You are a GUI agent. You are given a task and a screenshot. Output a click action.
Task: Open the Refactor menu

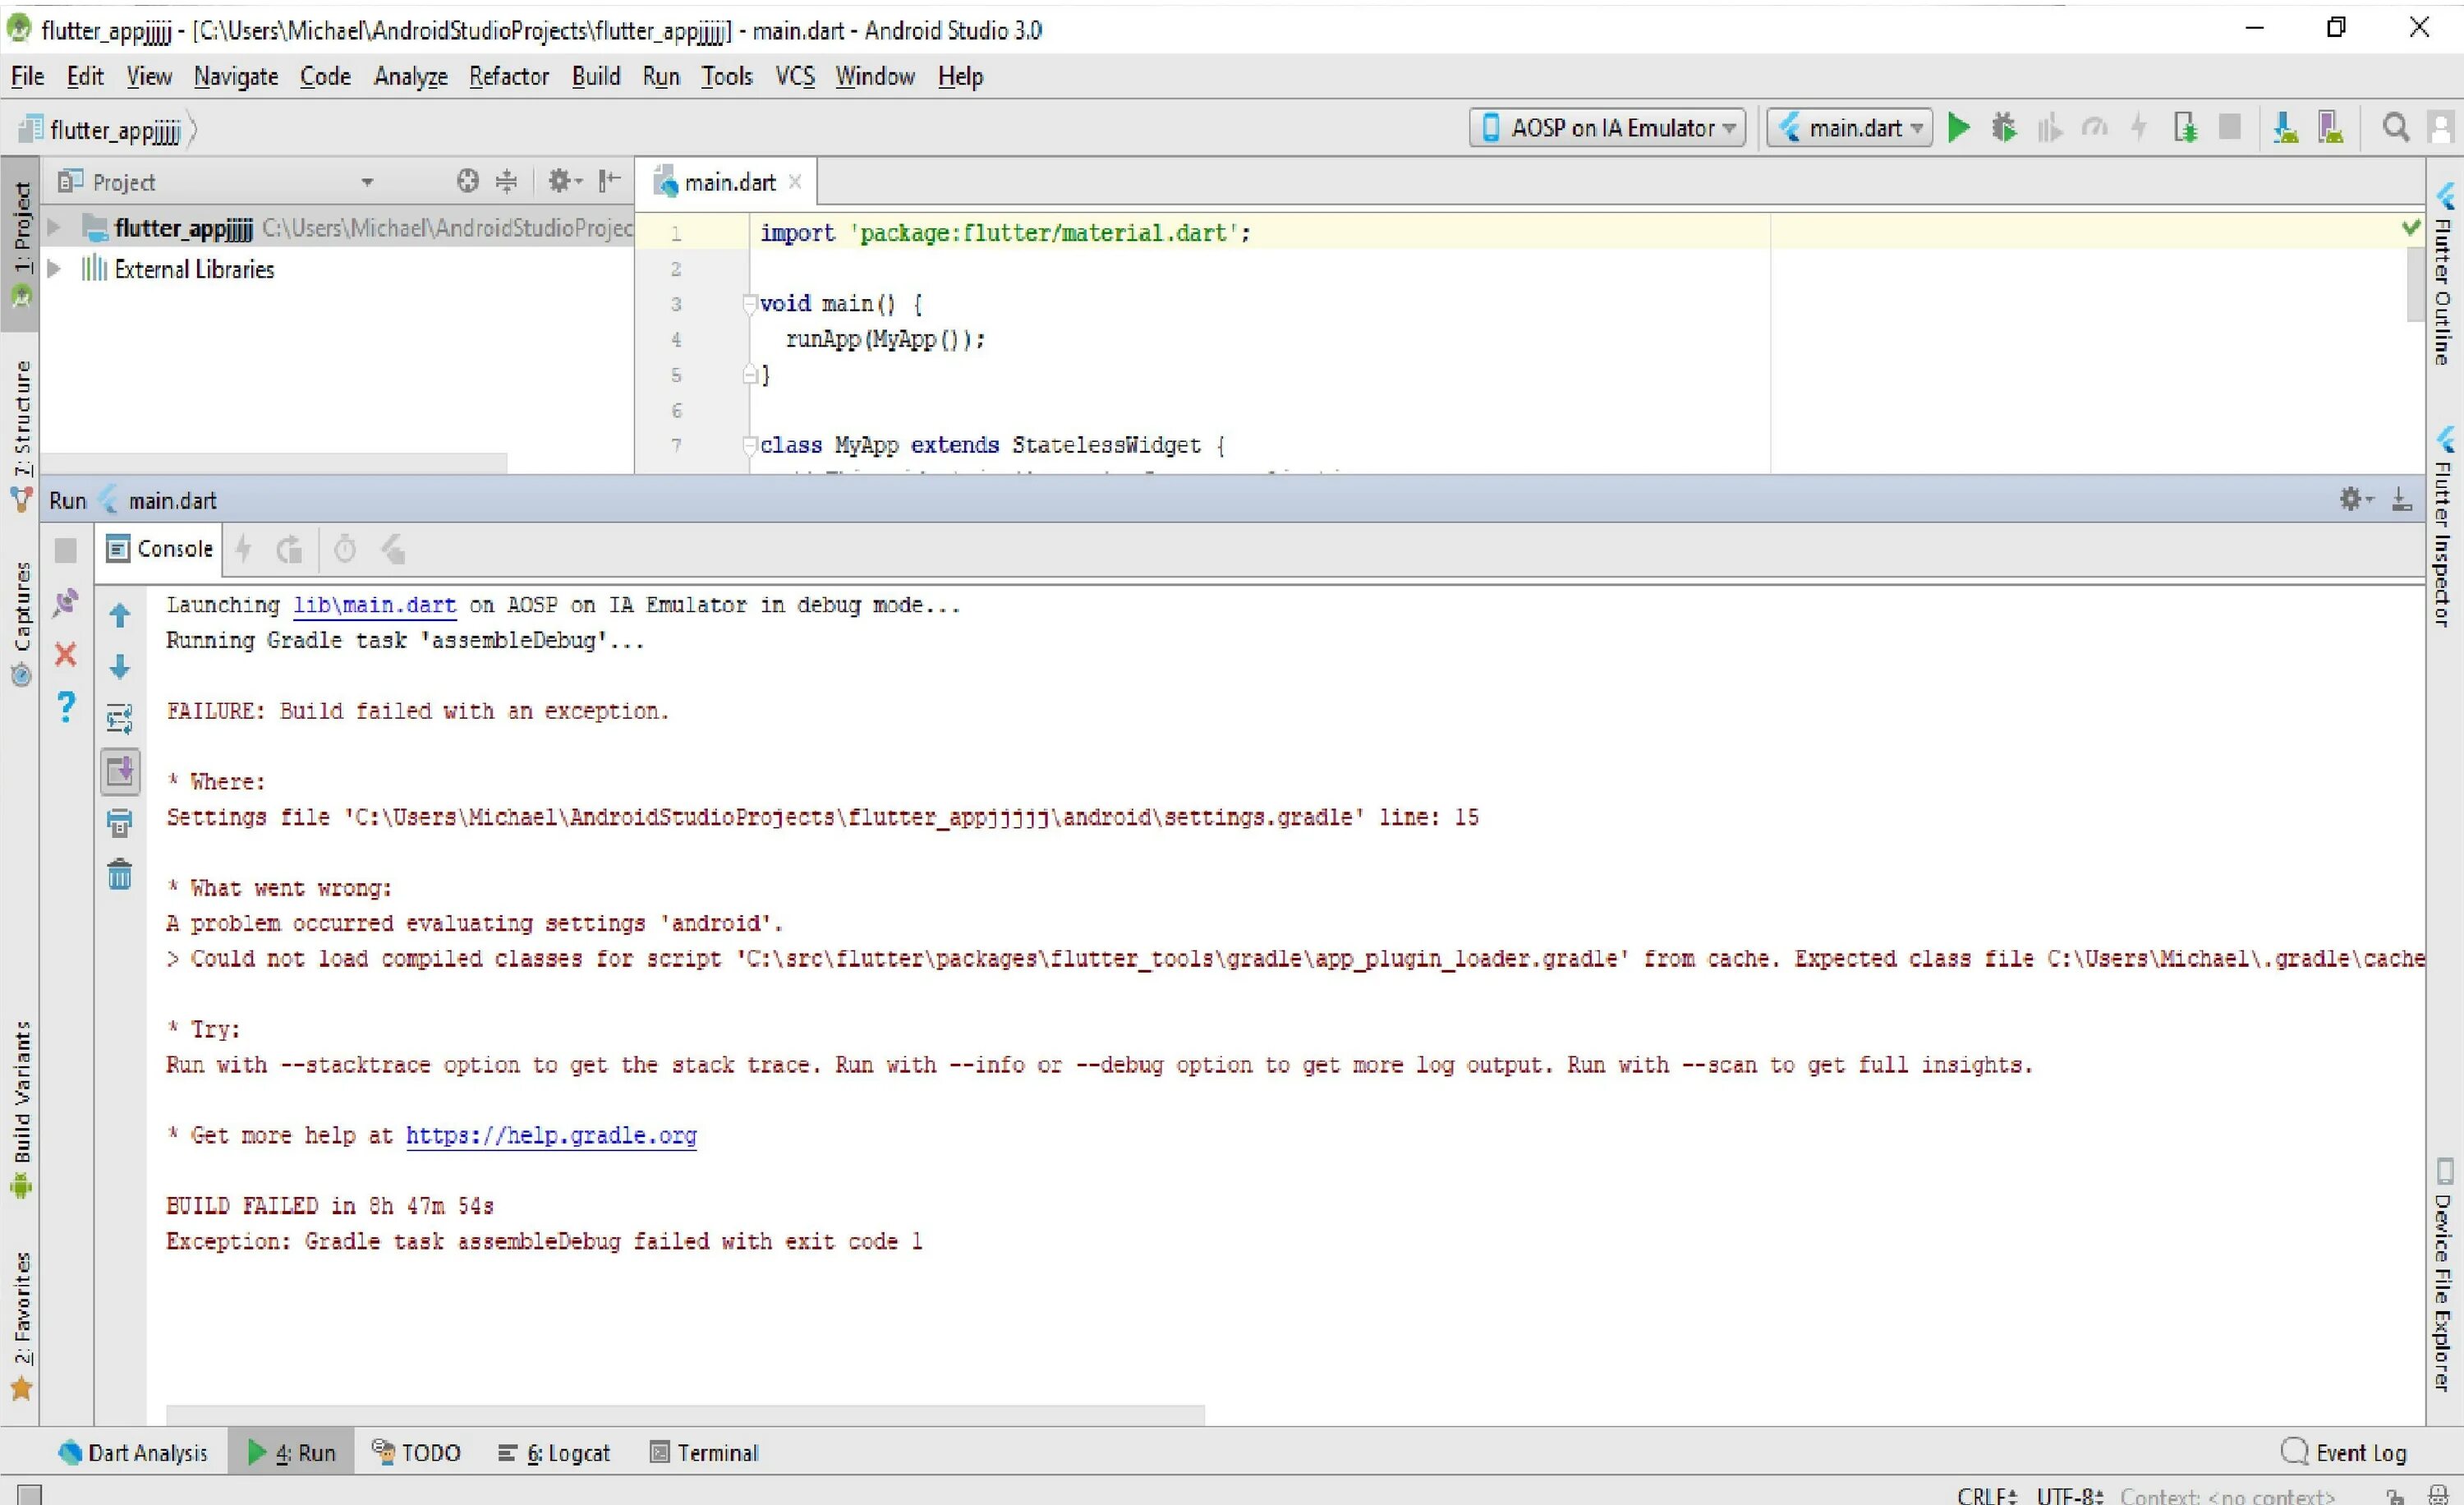click(508, 77)
